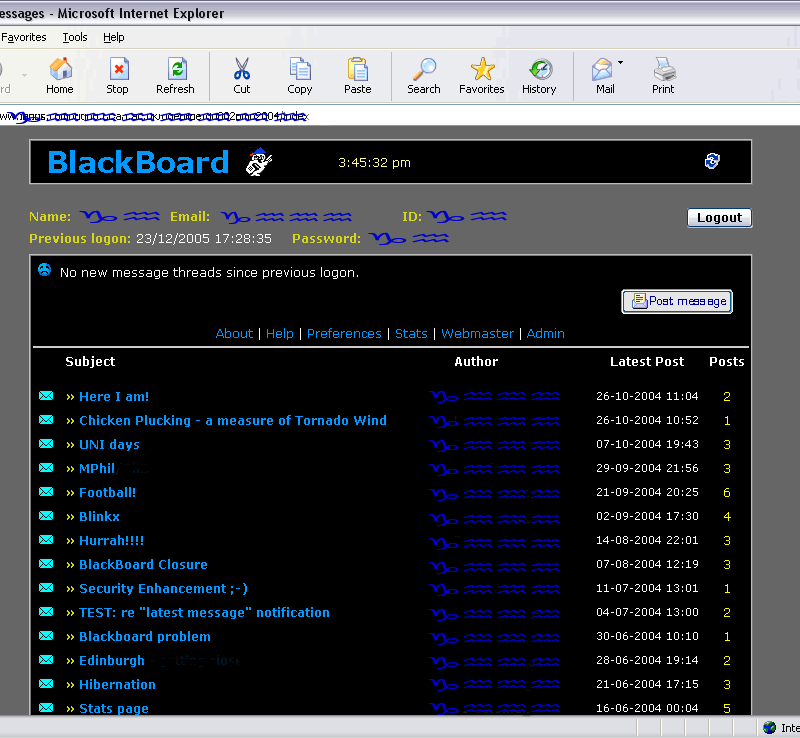Click the latest post date 26-10-2004 11:04
The width and height of the screenshot is (800, 738).
(x=647, y=396)
